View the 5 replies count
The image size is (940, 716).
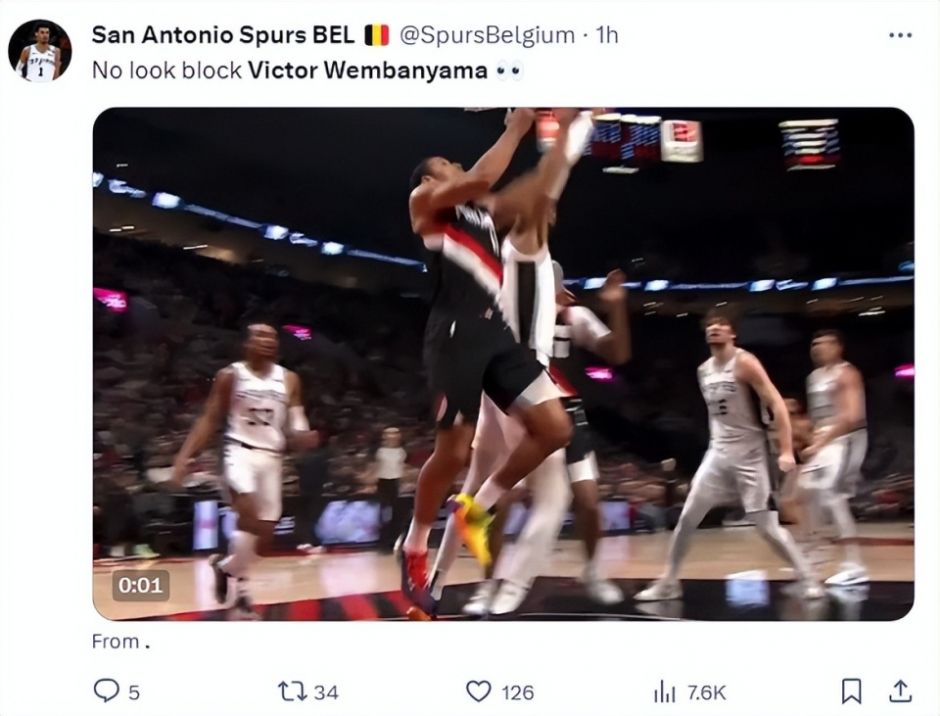click(134, 693)
